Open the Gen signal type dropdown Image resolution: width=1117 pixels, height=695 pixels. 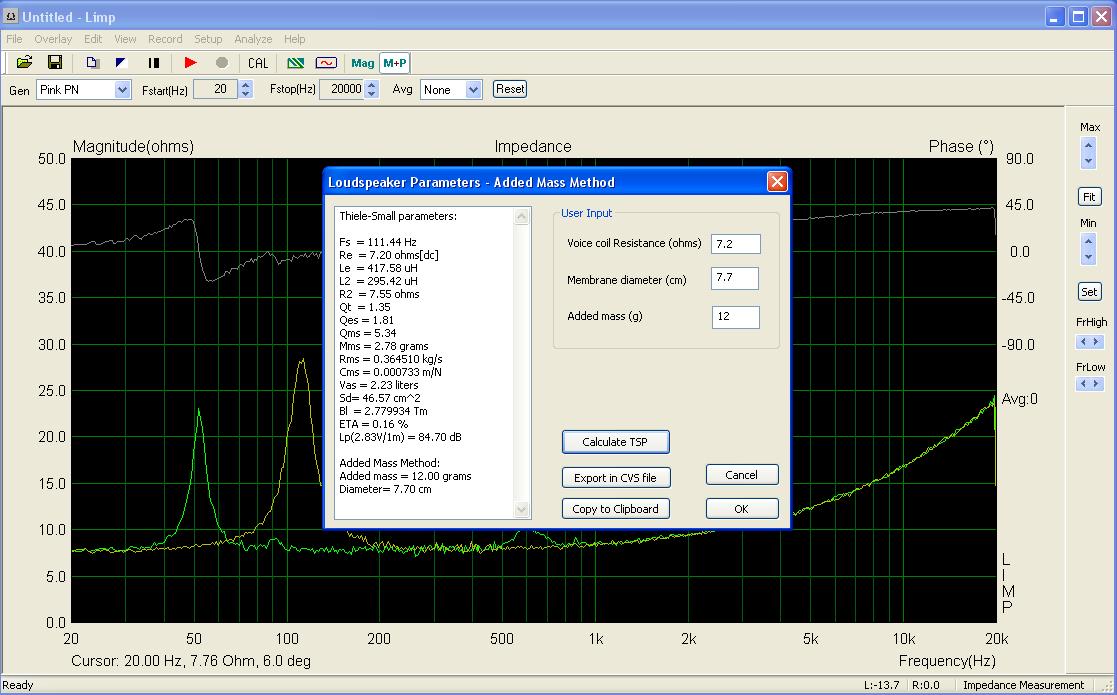click(123, 90)
